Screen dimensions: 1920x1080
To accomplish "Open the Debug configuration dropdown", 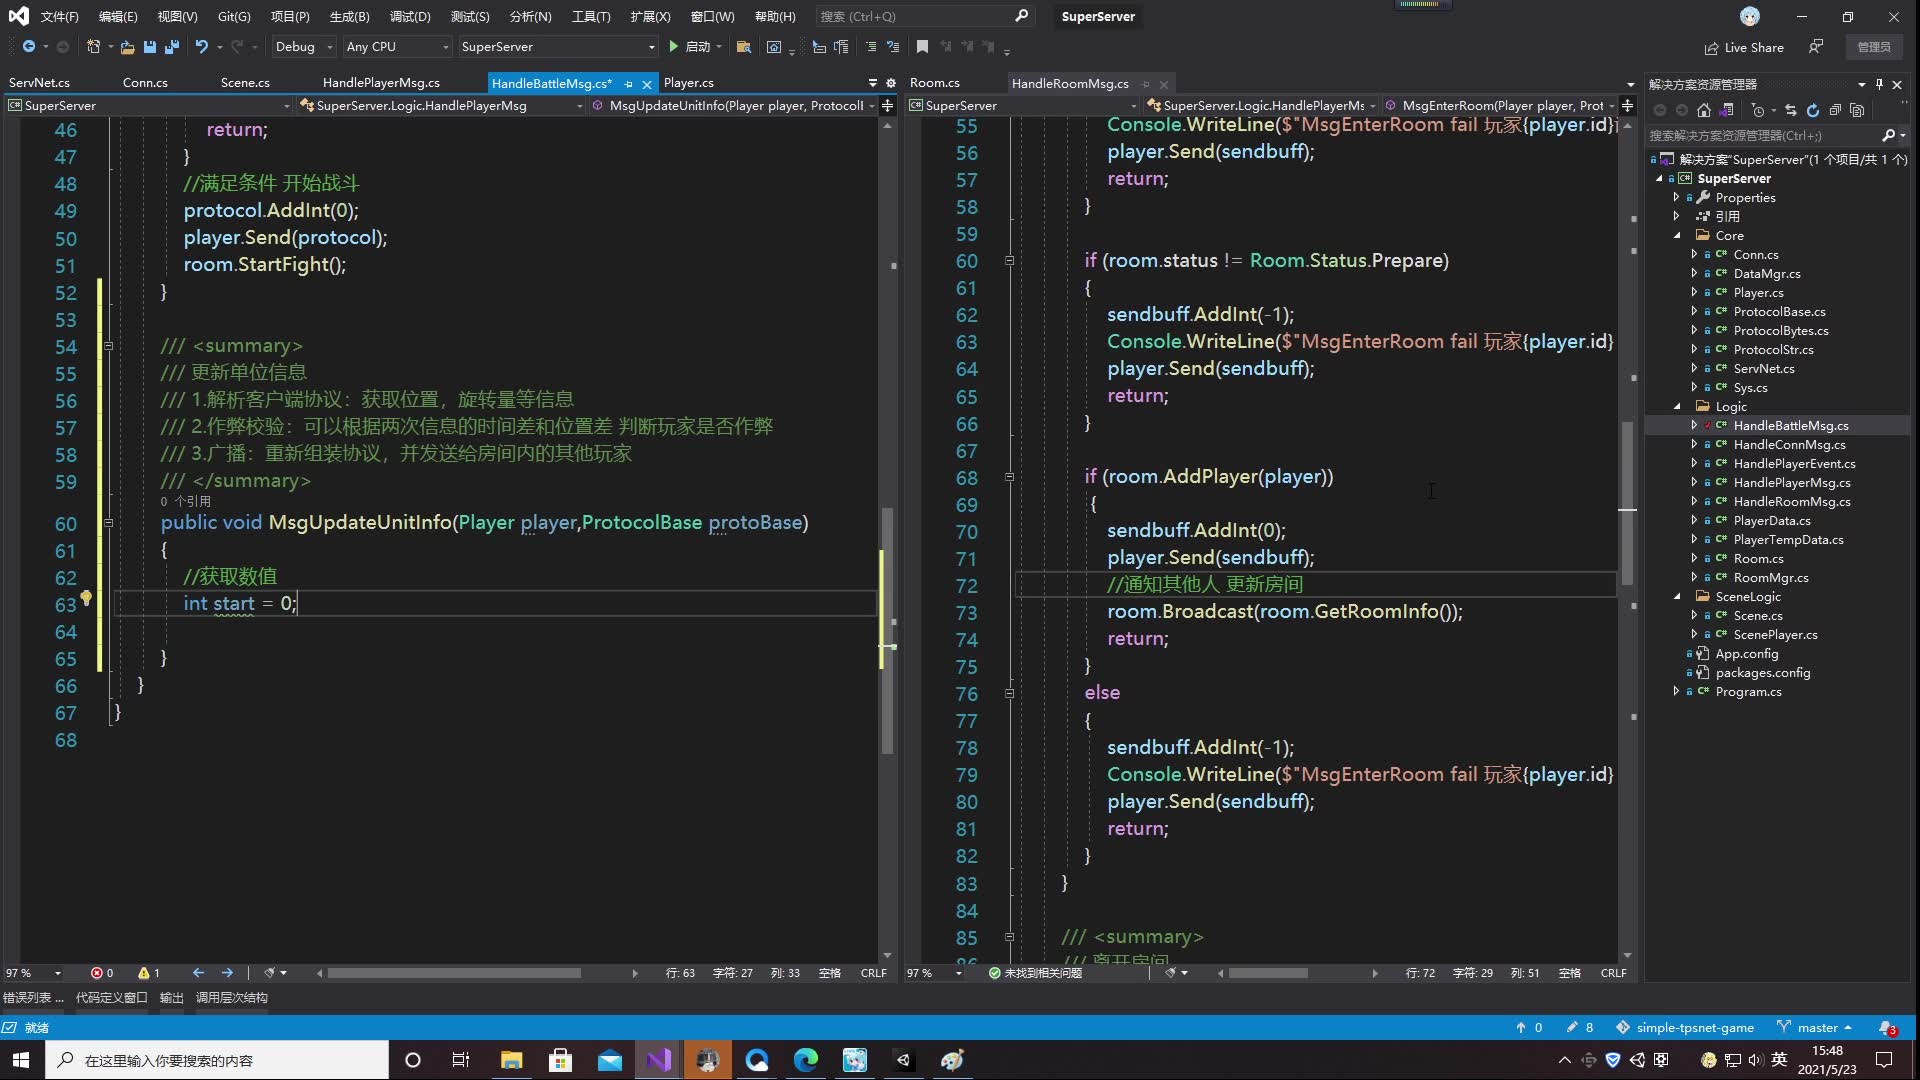I will click(x=303, y=46).
